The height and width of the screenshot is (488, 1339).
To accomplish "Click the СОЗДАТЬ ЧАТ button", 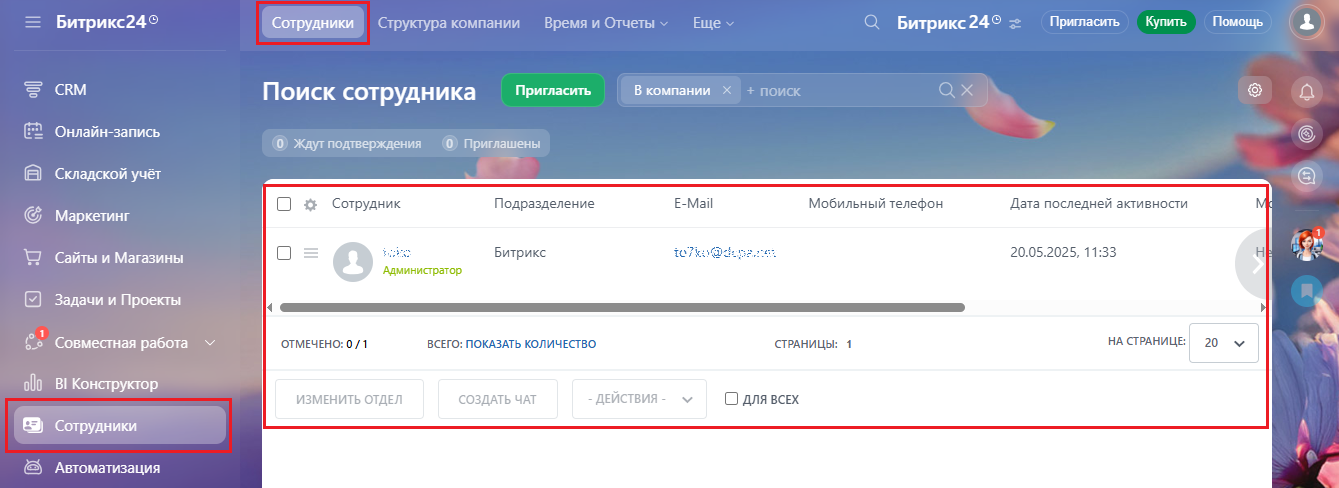I will tap(498, 399).
